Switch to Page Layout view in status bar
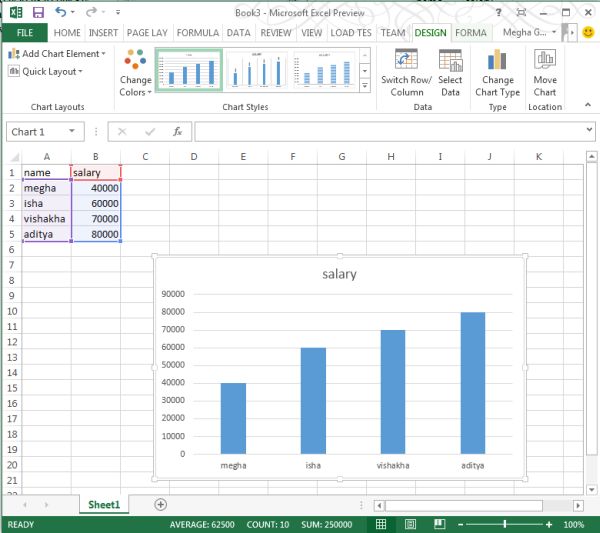This screenshot has width=600, height=533. tap(408, 524)
